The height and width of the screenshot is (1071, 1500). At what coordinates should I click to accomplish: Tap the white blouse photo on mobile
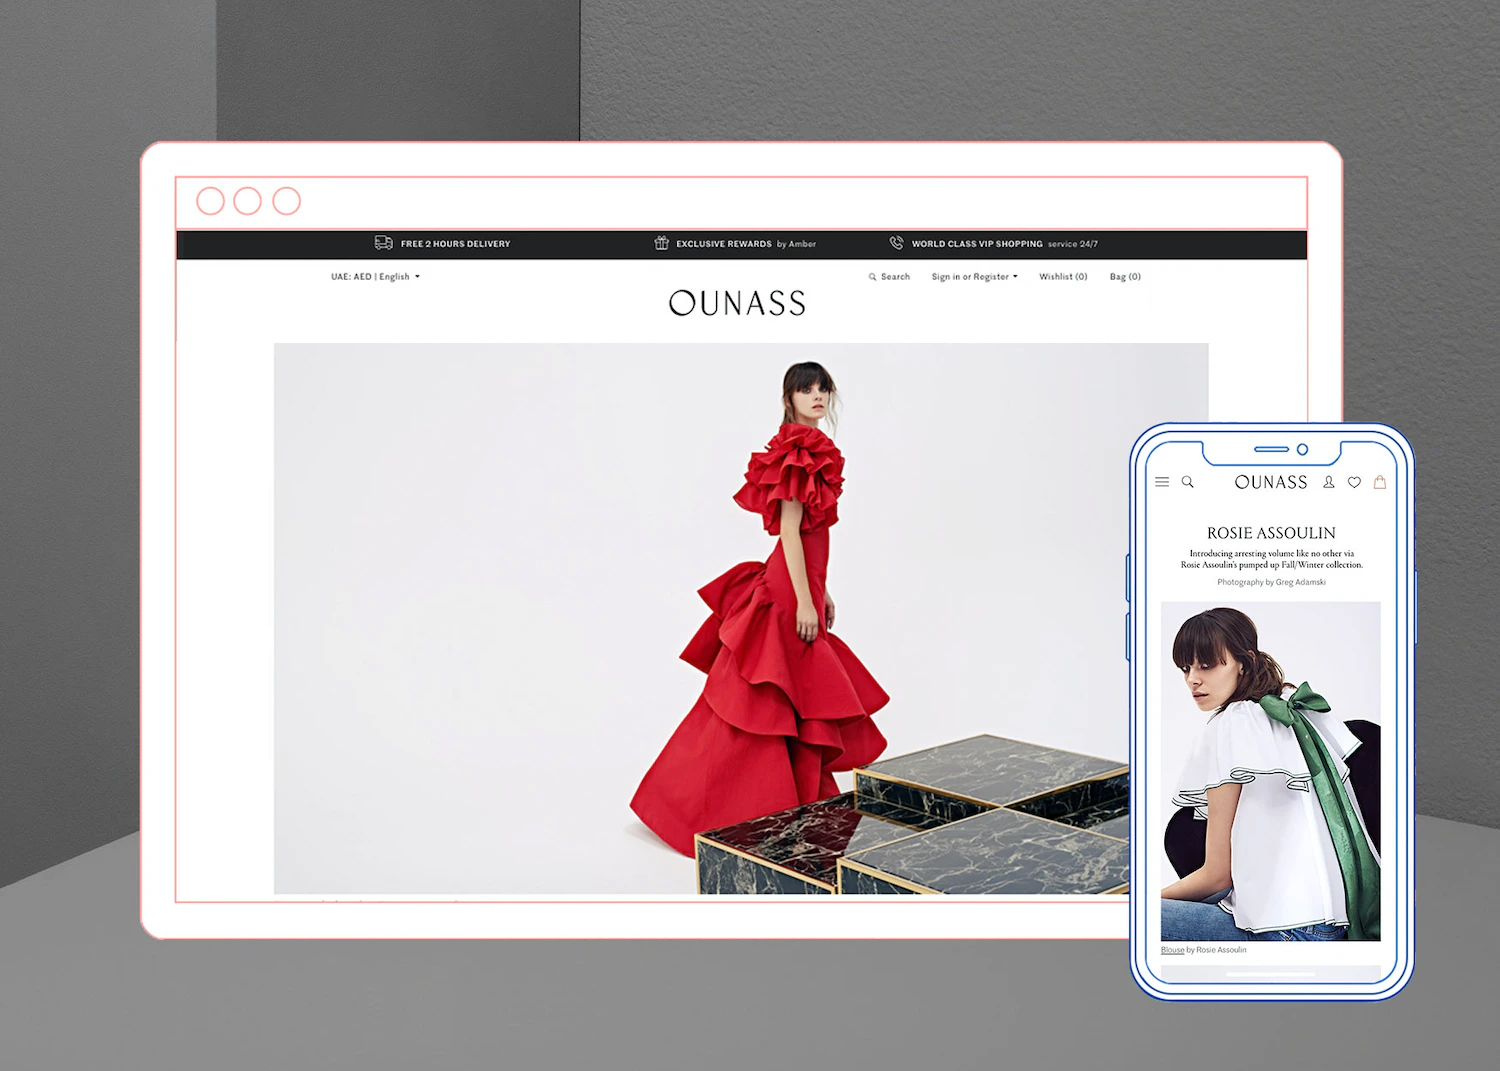point(1270,770)
